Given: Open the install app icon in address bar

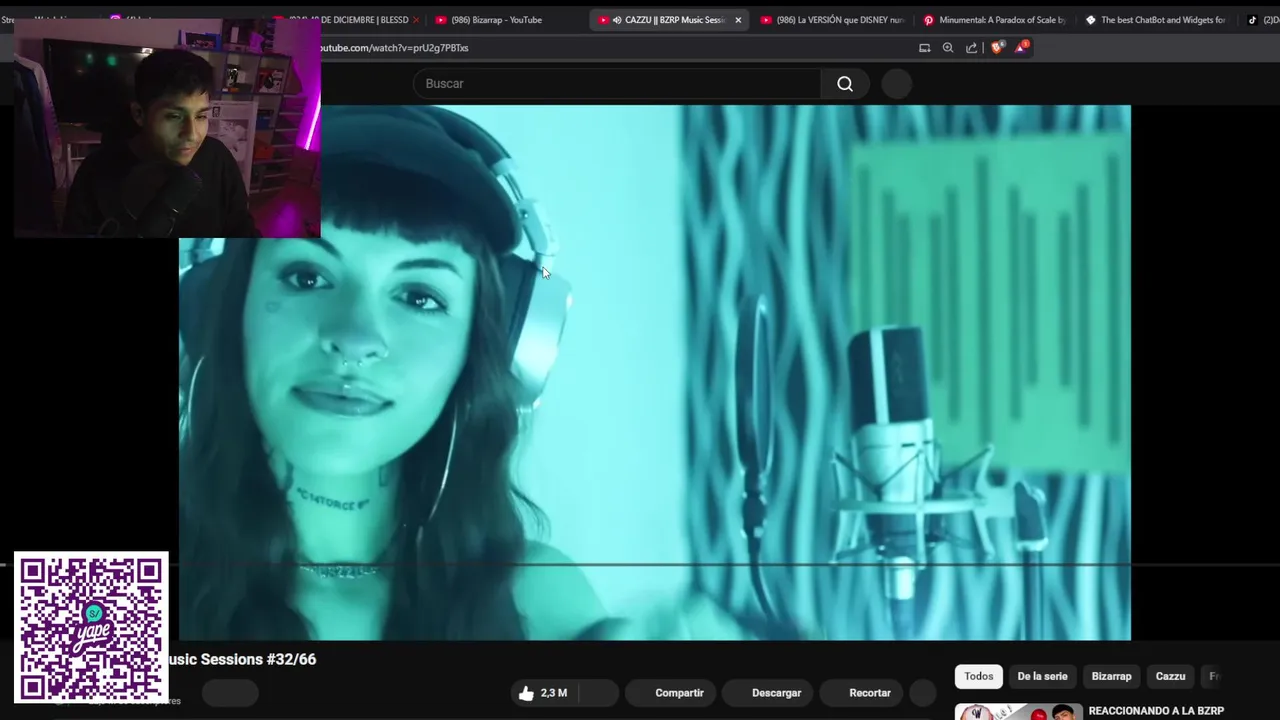Looking at the screenshot, I should click(x=924, y=48).
